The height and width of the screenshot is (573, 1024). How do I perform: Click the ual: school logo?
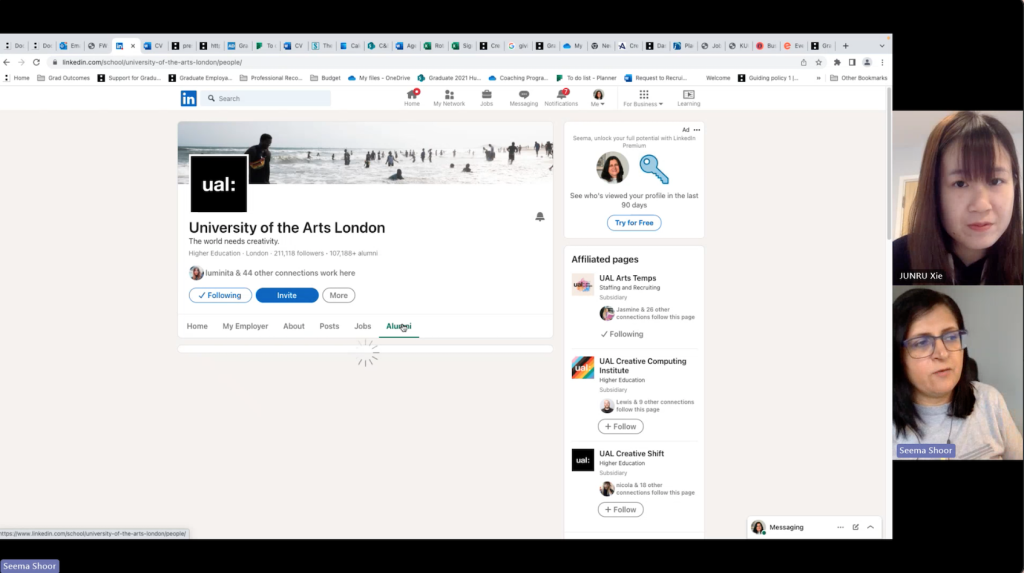[x=219, y=184]
